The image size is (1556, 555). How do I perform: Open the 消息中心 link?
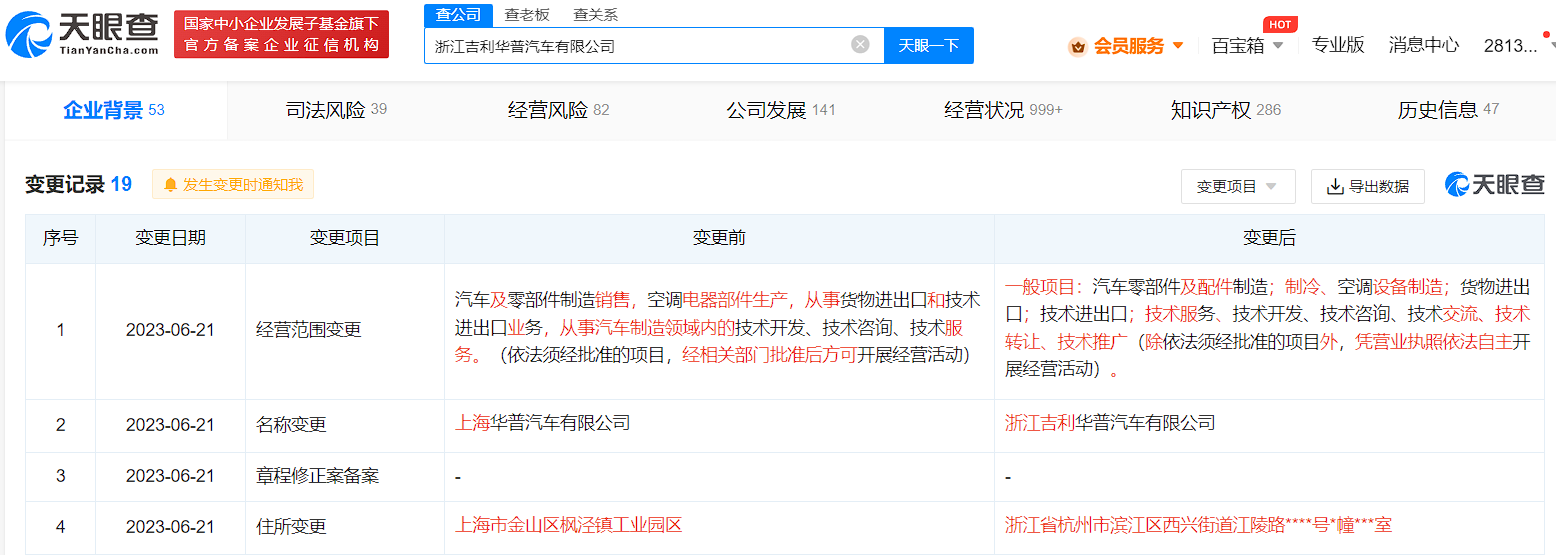tap(1423, 45)
